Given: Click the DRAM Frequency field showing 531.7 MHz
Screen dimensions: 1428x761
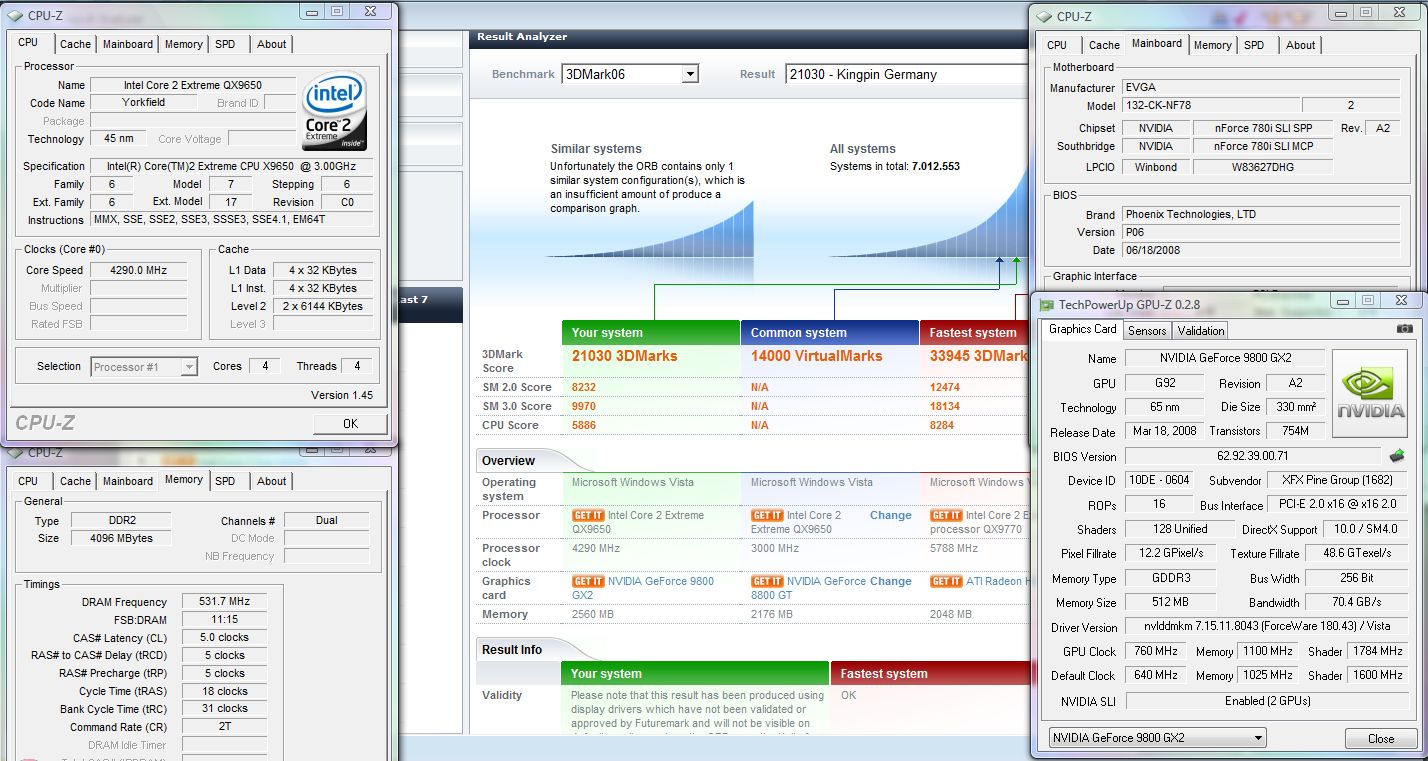Looking at the screenshot, I should (x=225, y=602).
